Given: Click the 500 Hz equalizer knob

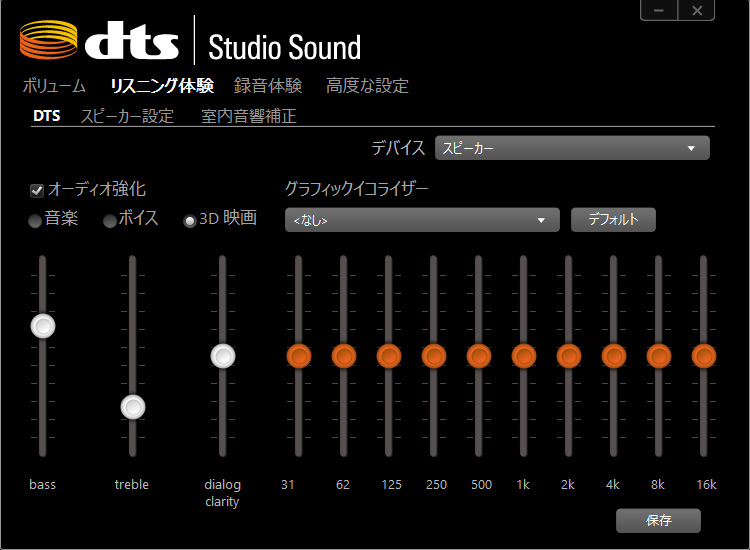Looking at the screenshot, I should (479, 356).
